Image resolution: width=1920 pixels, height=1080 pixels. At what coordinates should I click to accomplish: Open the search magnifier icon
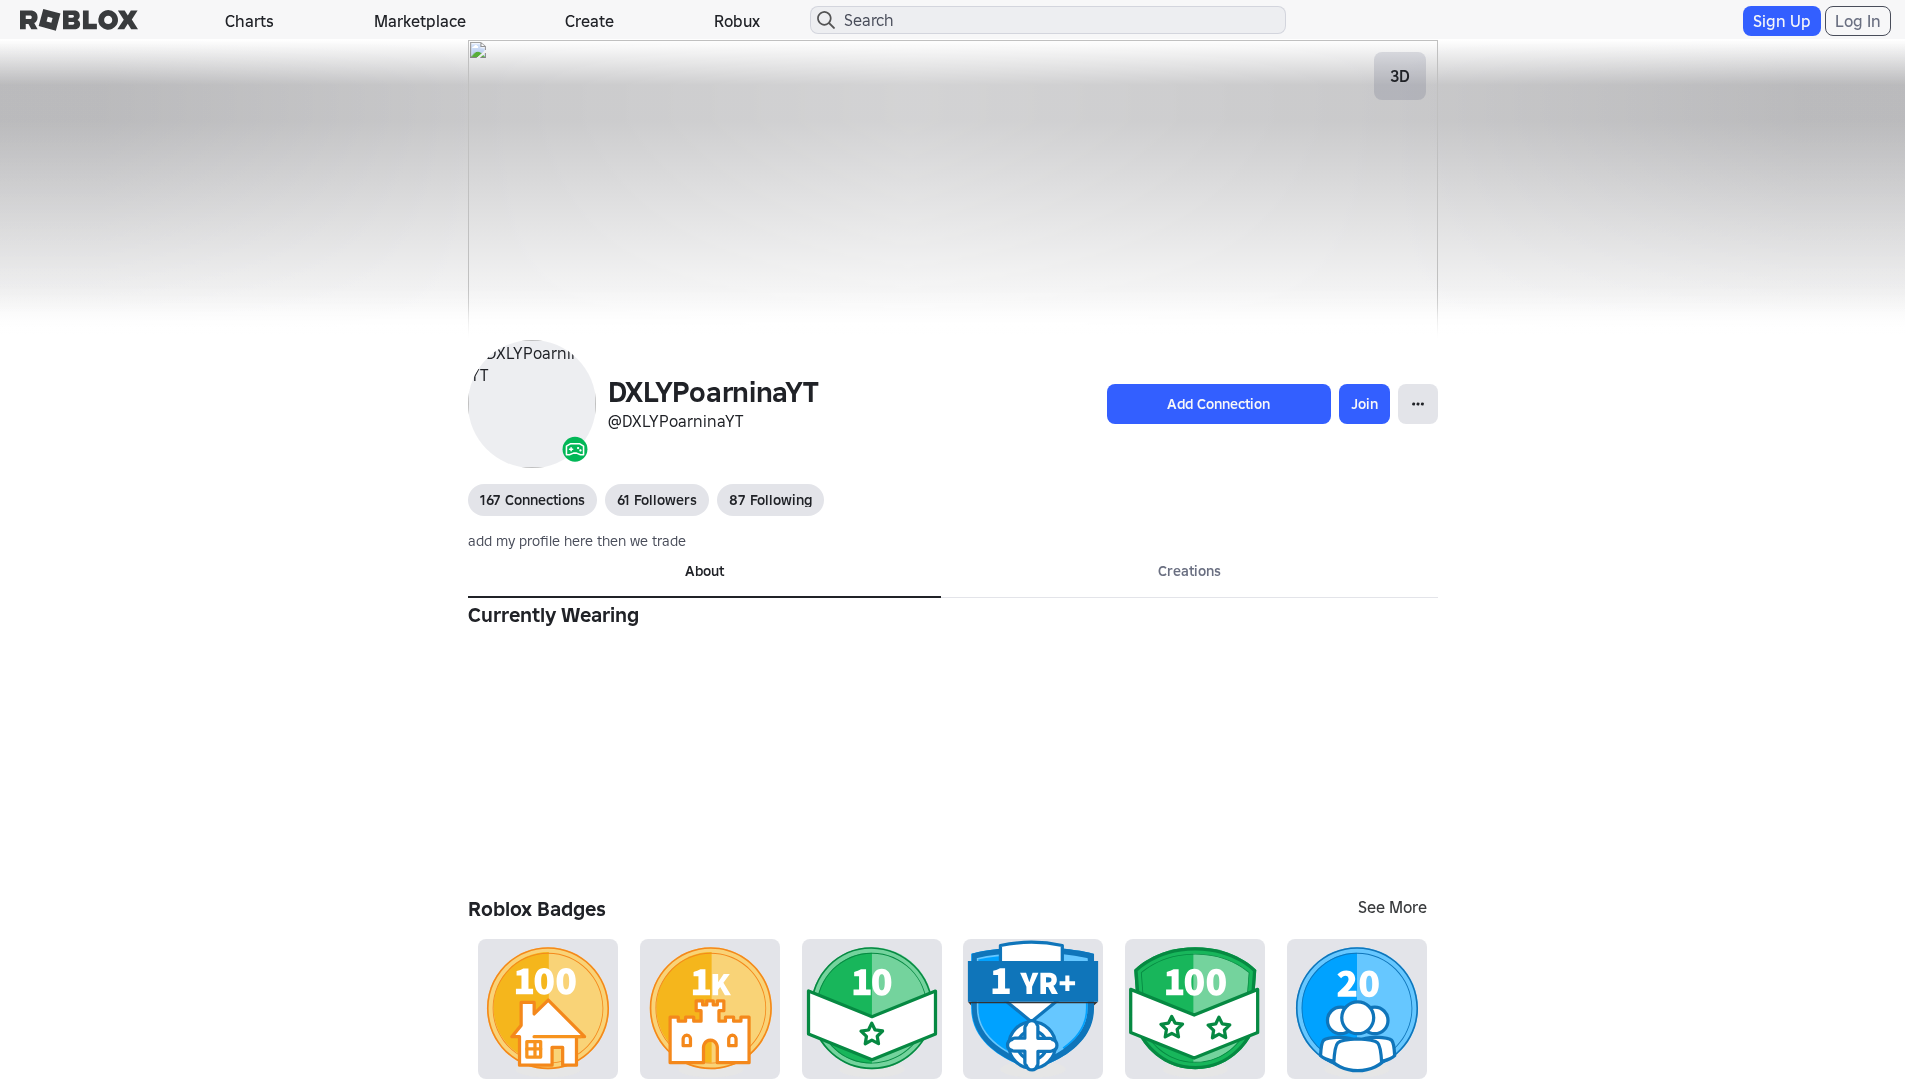click(826, 20)
